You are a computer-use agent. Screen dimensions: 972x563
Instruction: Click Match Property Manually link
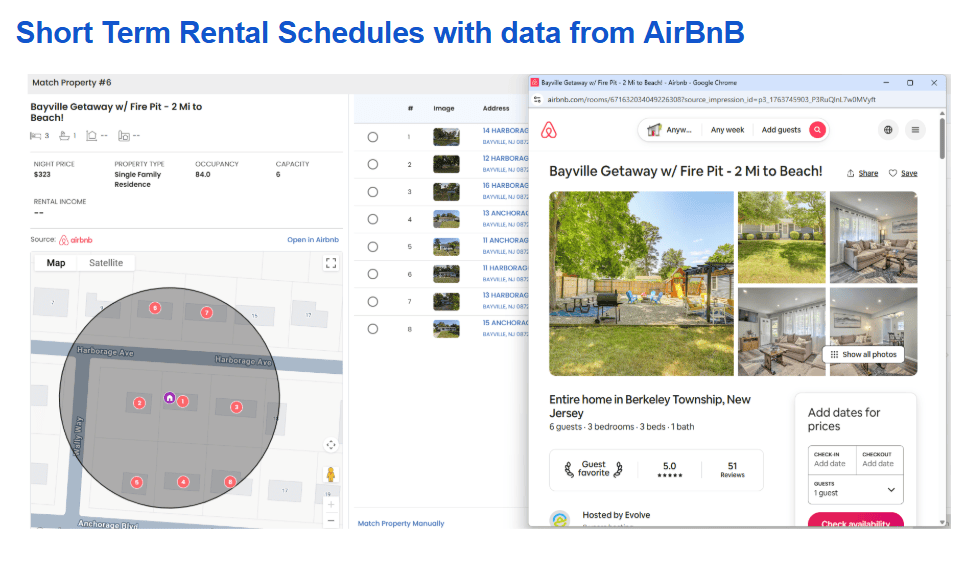pyautogui.click(x=401, y=523)
